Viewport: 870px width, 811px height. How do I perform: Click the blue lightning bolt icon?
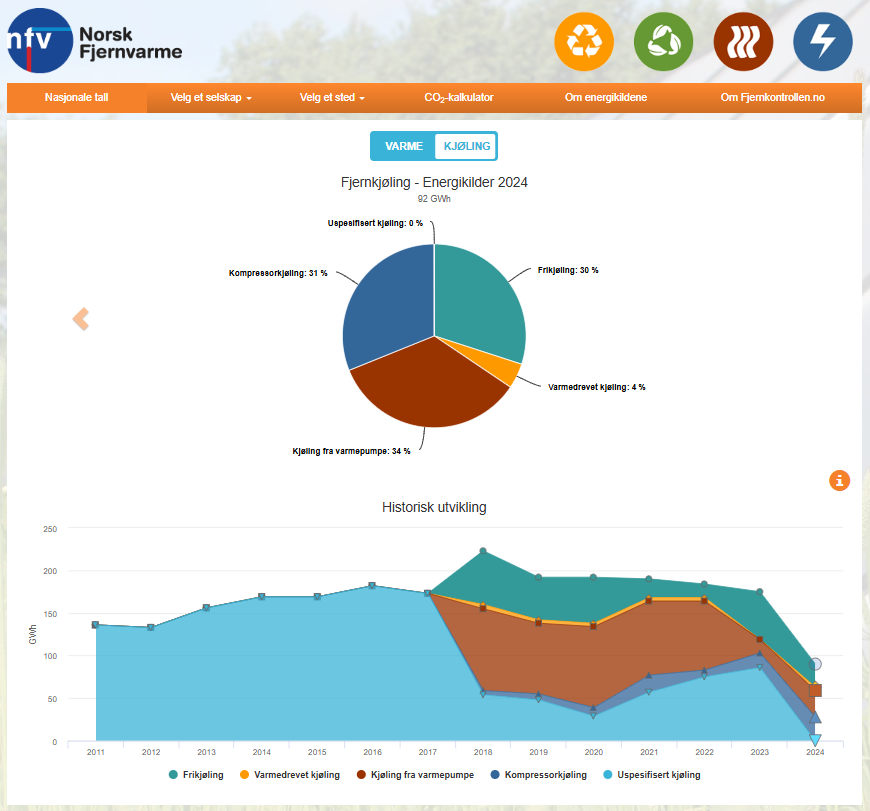point(822,42)
